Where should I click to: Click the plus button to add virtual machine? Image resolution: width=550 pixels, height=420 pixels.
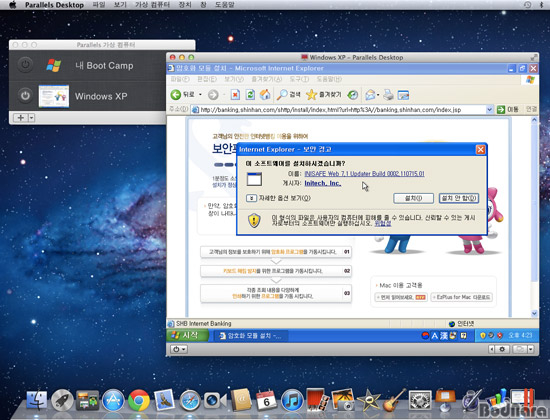20,118
